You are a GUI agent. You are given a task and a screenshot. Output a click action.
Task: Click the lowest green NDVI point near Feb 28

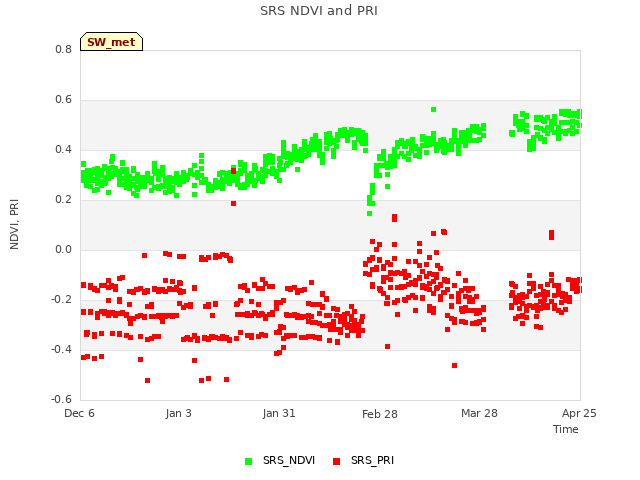click(369, 213)
